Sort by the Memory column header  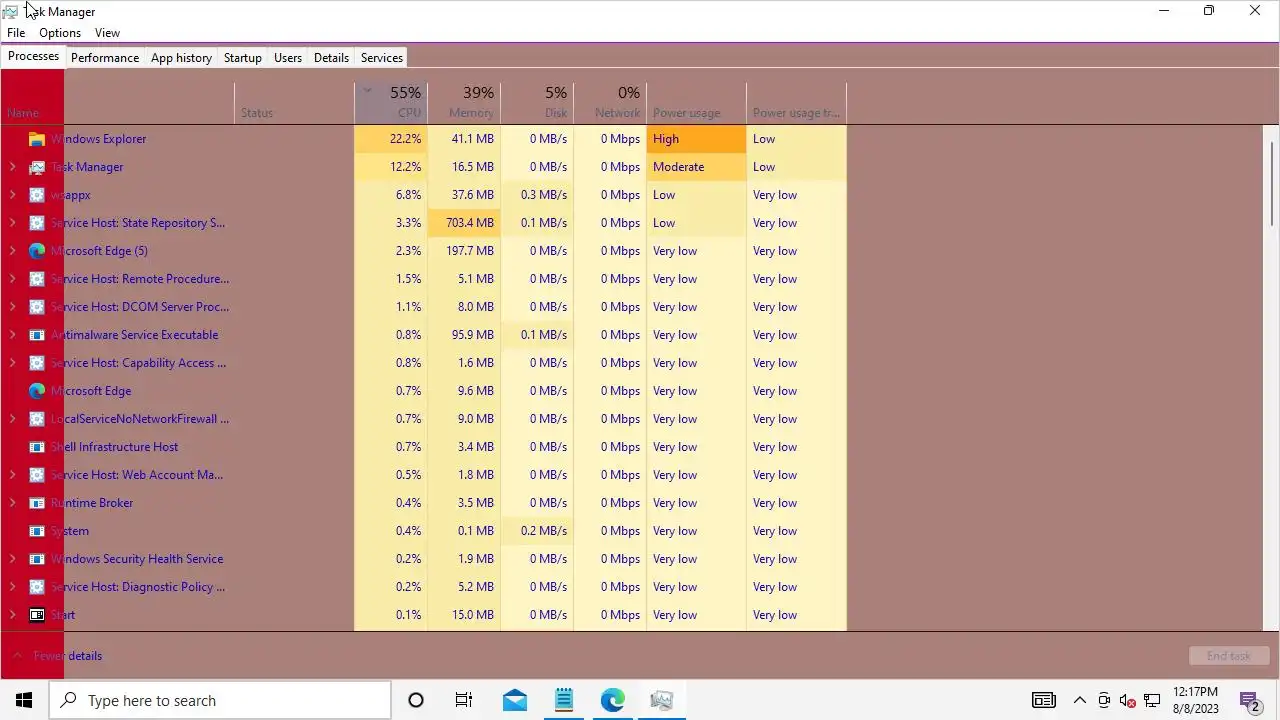point(464,103)
